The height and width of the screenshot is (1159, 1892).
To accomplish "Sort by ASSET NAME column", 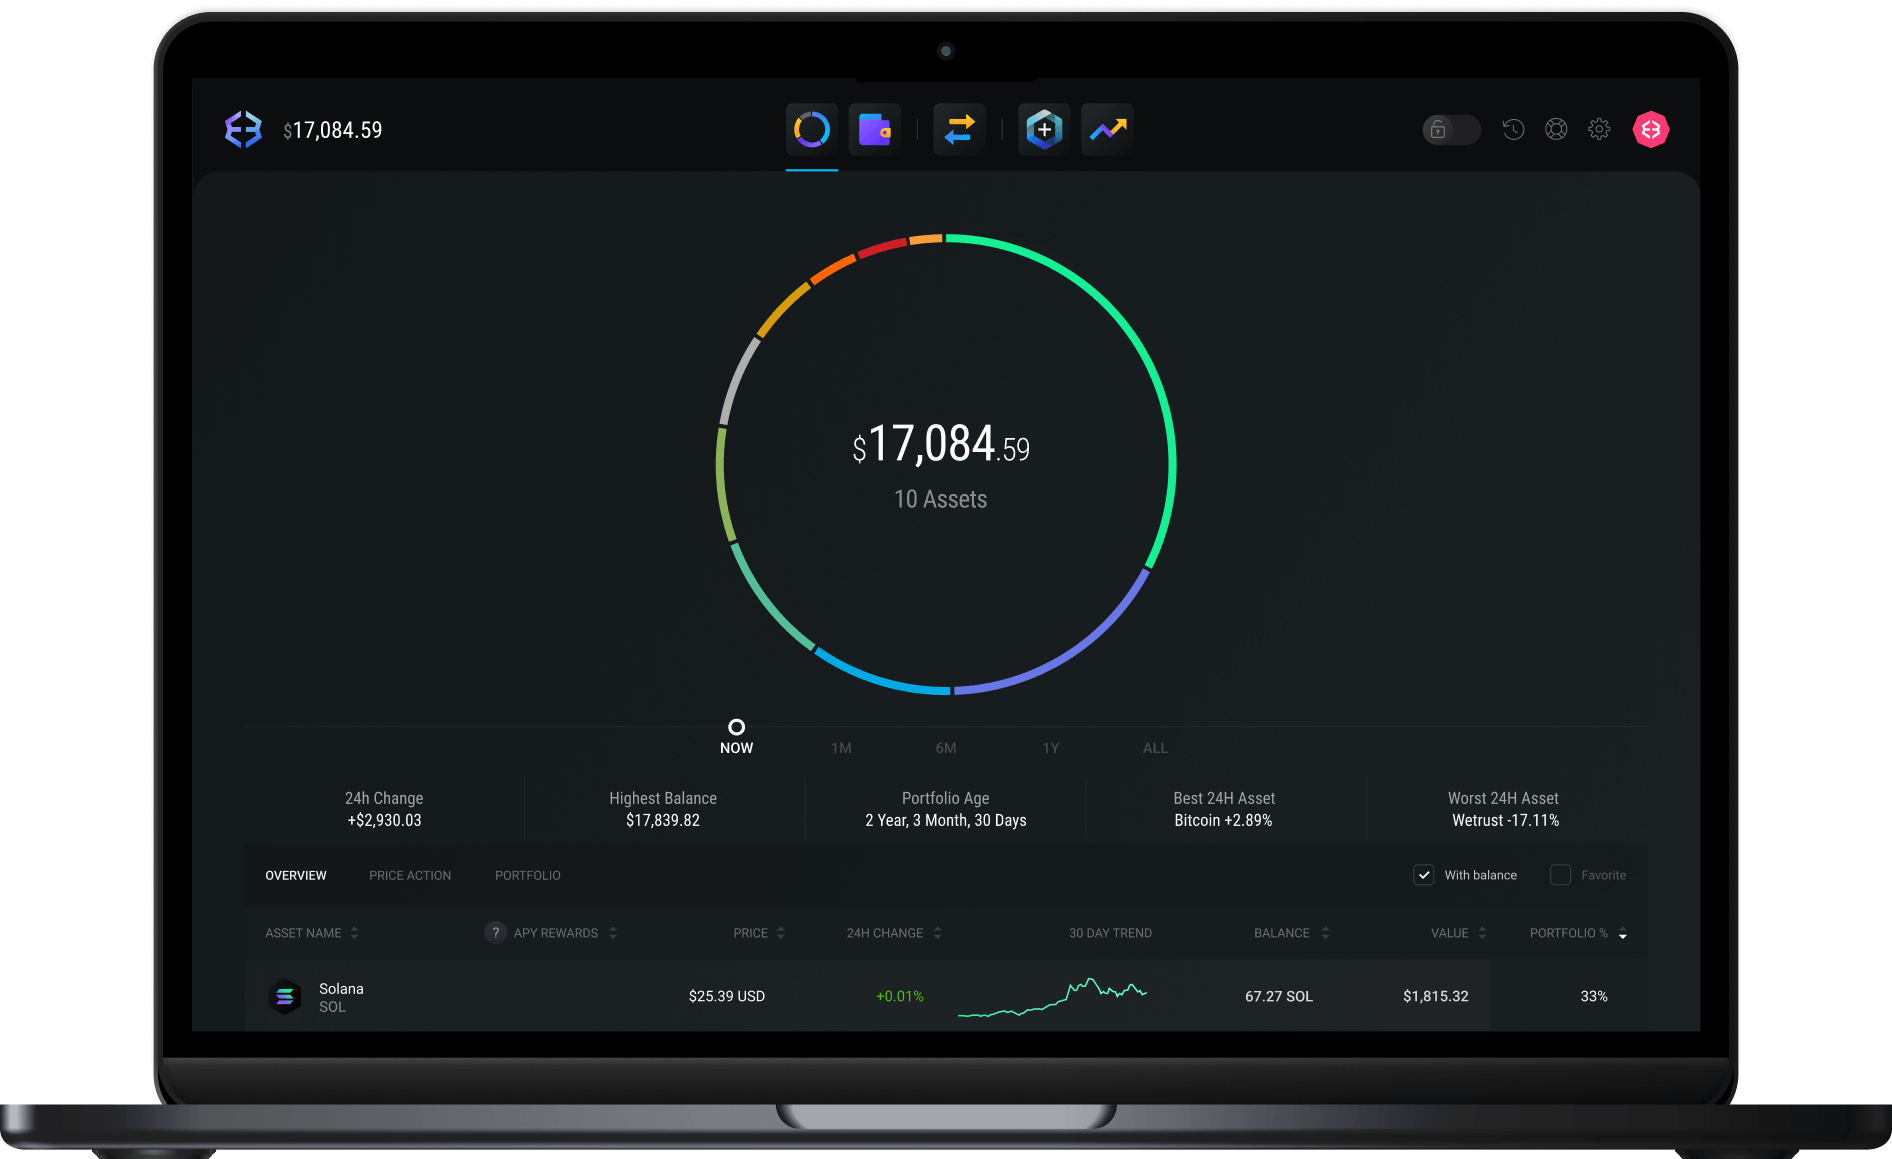I will [x=311, y=933].
